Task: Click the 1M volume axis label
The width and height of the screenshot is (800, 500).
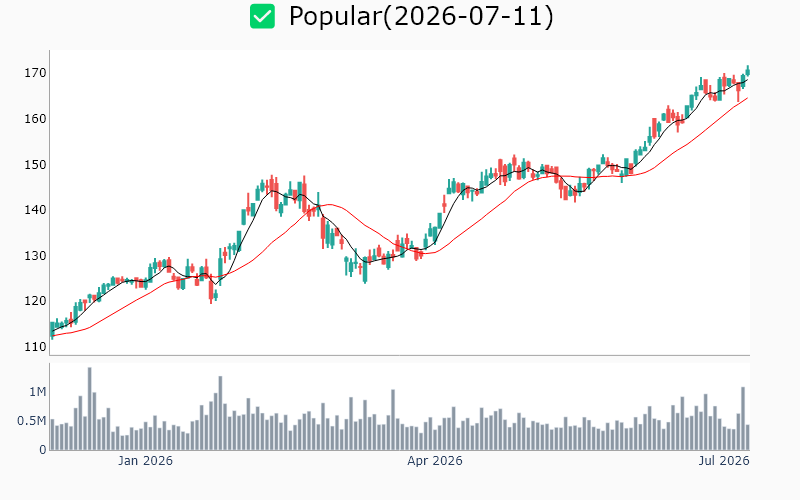Action: pyautogui.click(x=38, y=392)
